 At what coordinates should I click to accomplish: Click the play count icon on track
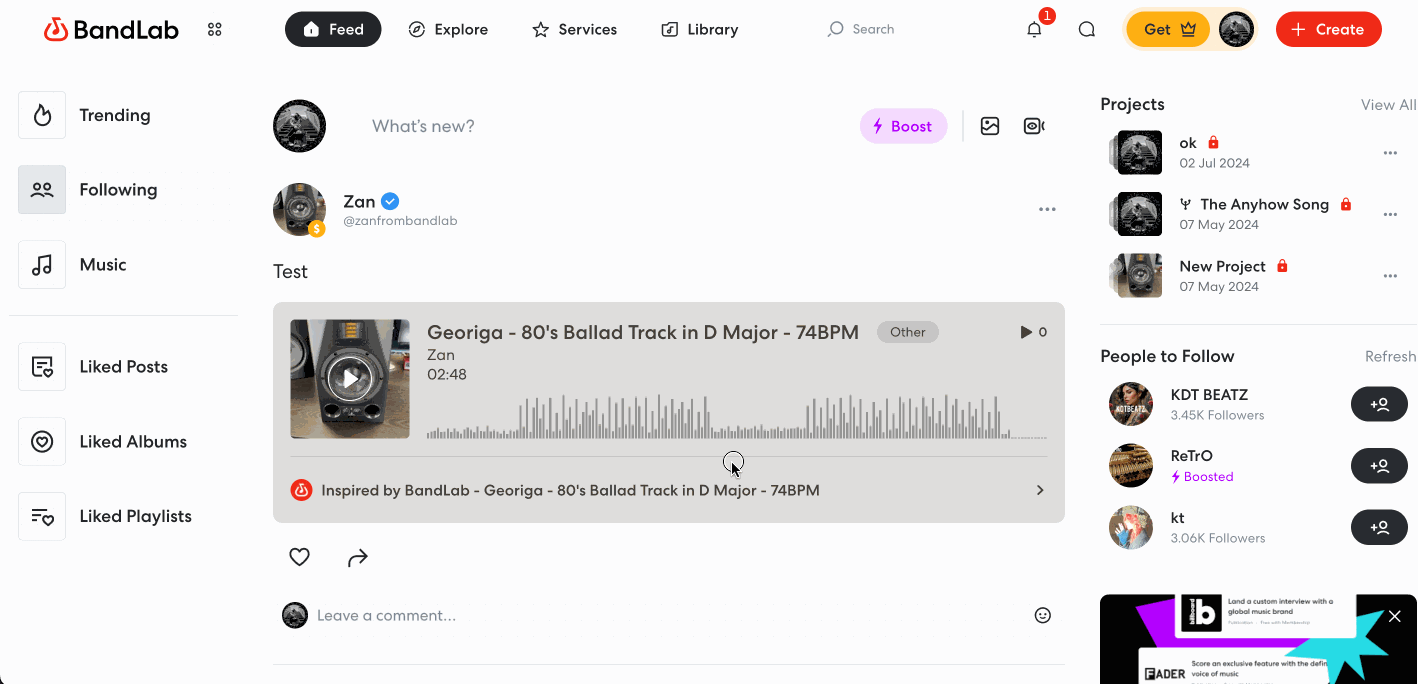coord(1025,332)
